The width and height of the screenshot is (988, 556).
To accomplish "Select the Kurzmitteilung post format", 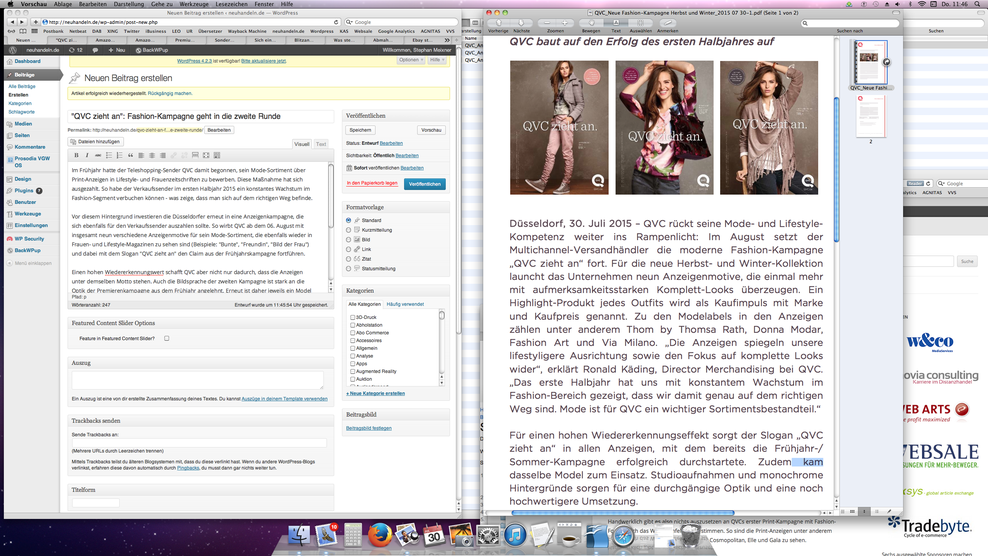I will pyautogui.click(x=348, y=230).
